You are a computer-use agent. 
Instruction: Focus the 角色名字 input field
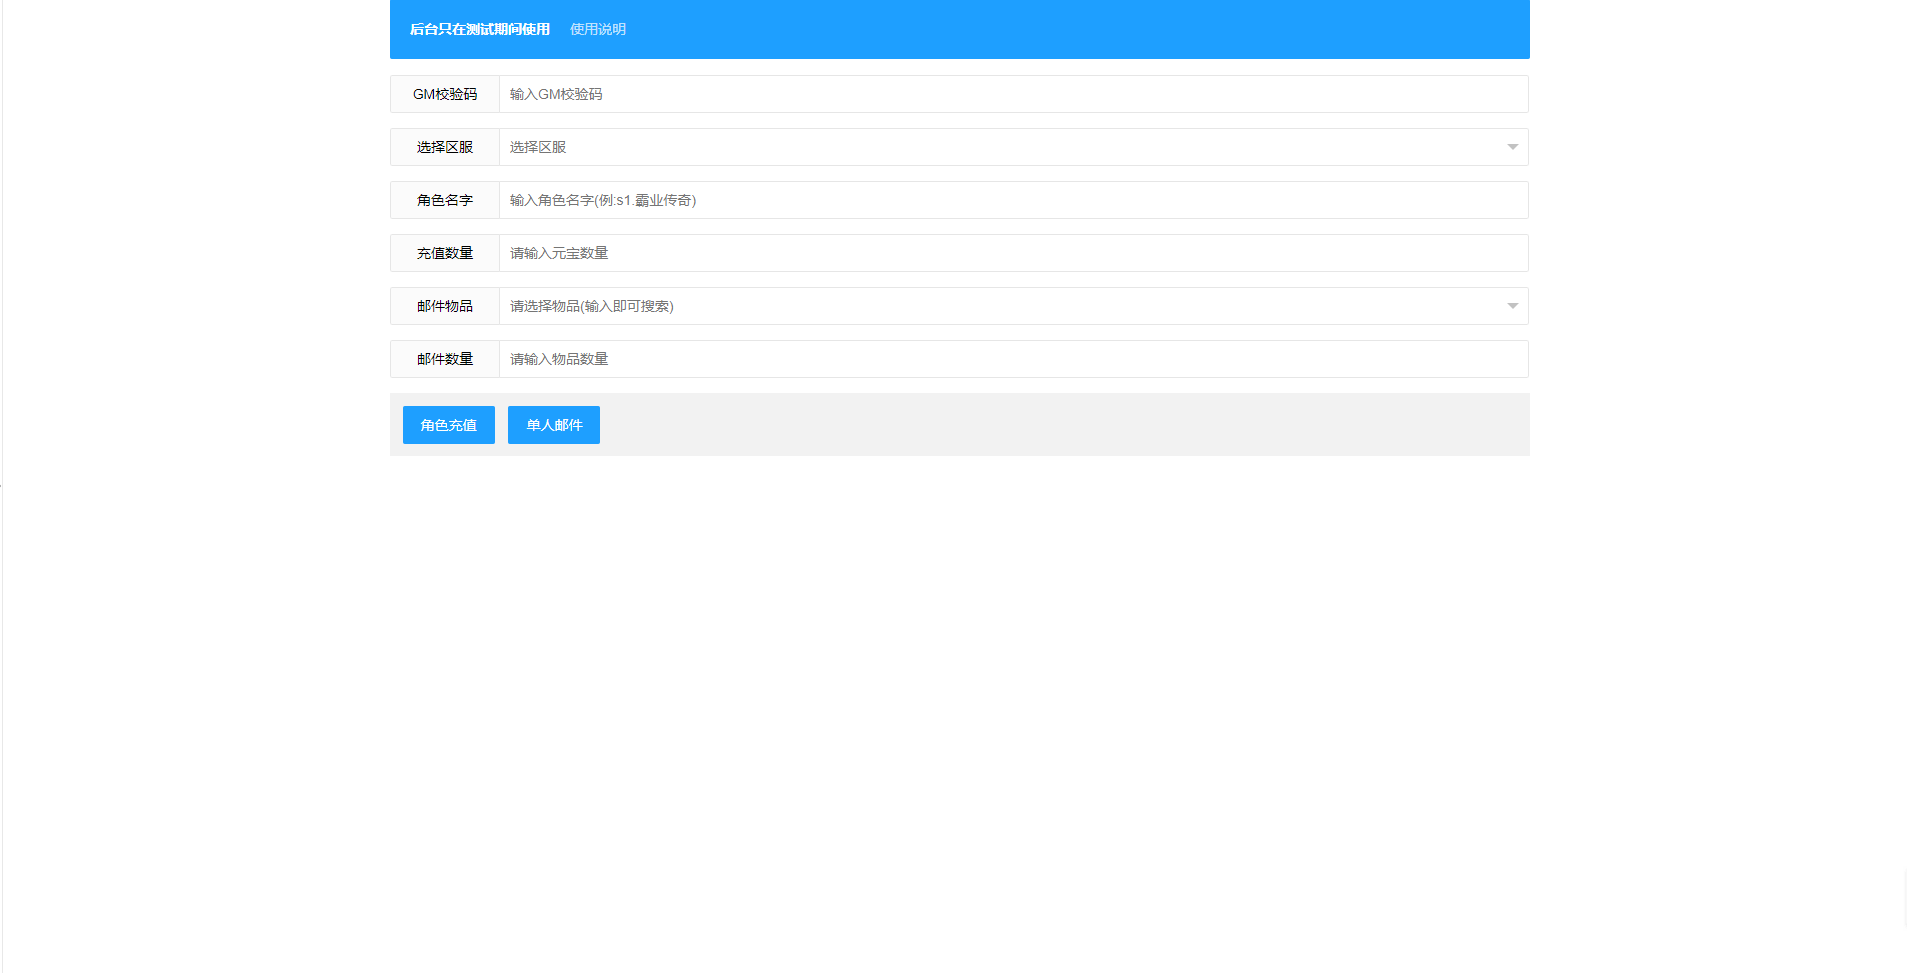tap(1014, 200)
